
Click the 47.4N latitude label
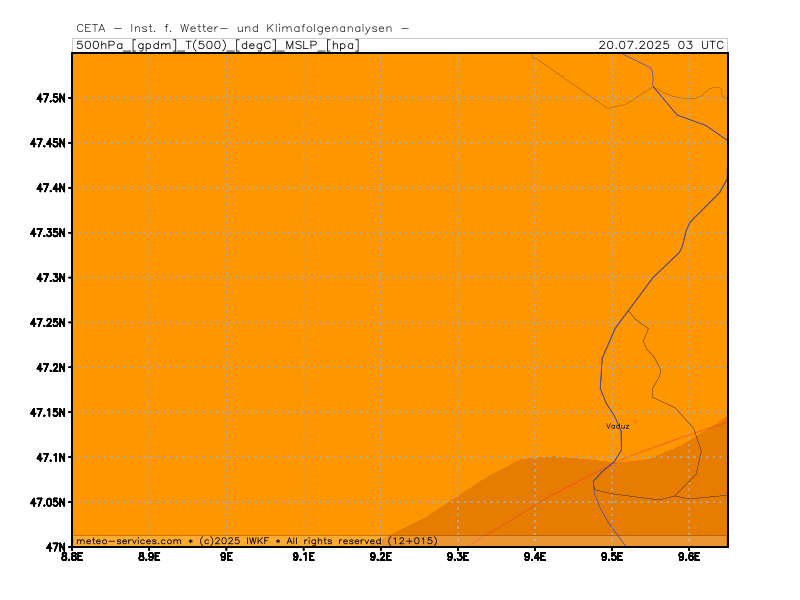[51, 188]
